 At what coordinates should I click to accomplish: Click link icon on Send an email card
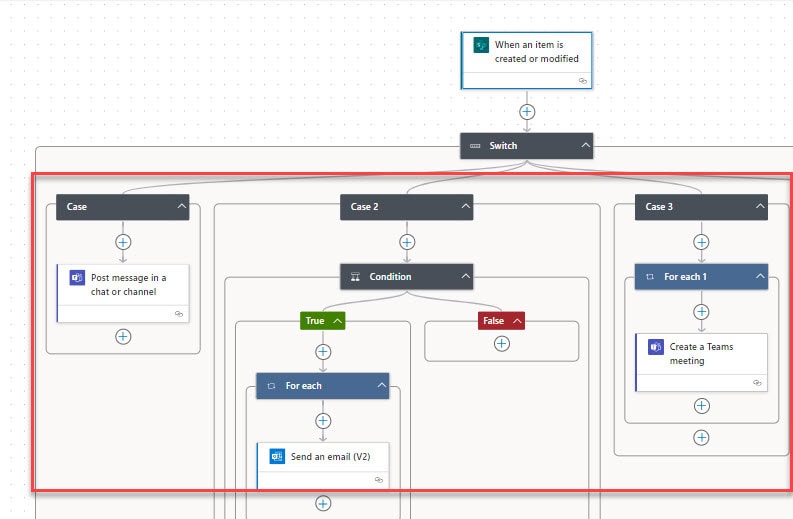coord(378,480)
